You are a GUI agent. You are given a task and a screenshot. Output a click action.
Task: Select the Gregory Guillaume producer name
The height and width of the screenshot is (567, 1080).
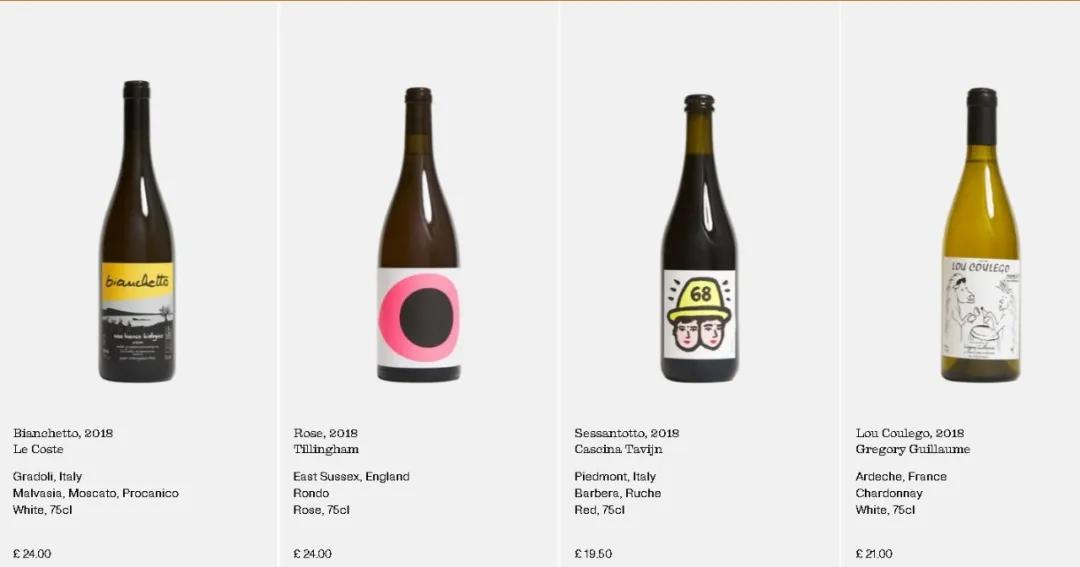tap(913, 449)
